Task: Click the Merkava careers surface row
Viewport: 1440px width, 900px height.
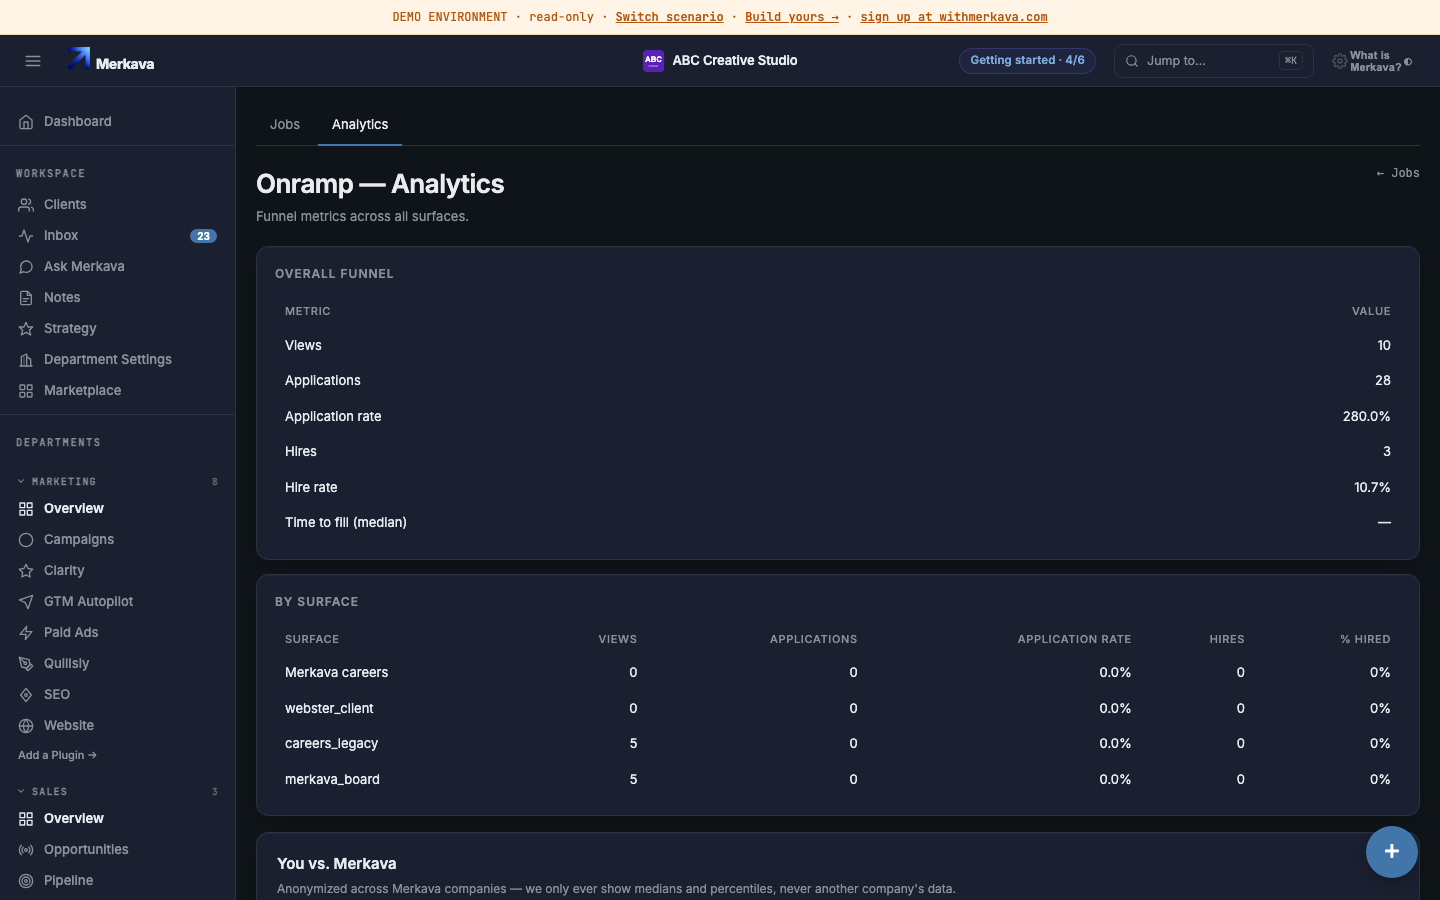Action: pyautogui.click(x=838, y=673)
